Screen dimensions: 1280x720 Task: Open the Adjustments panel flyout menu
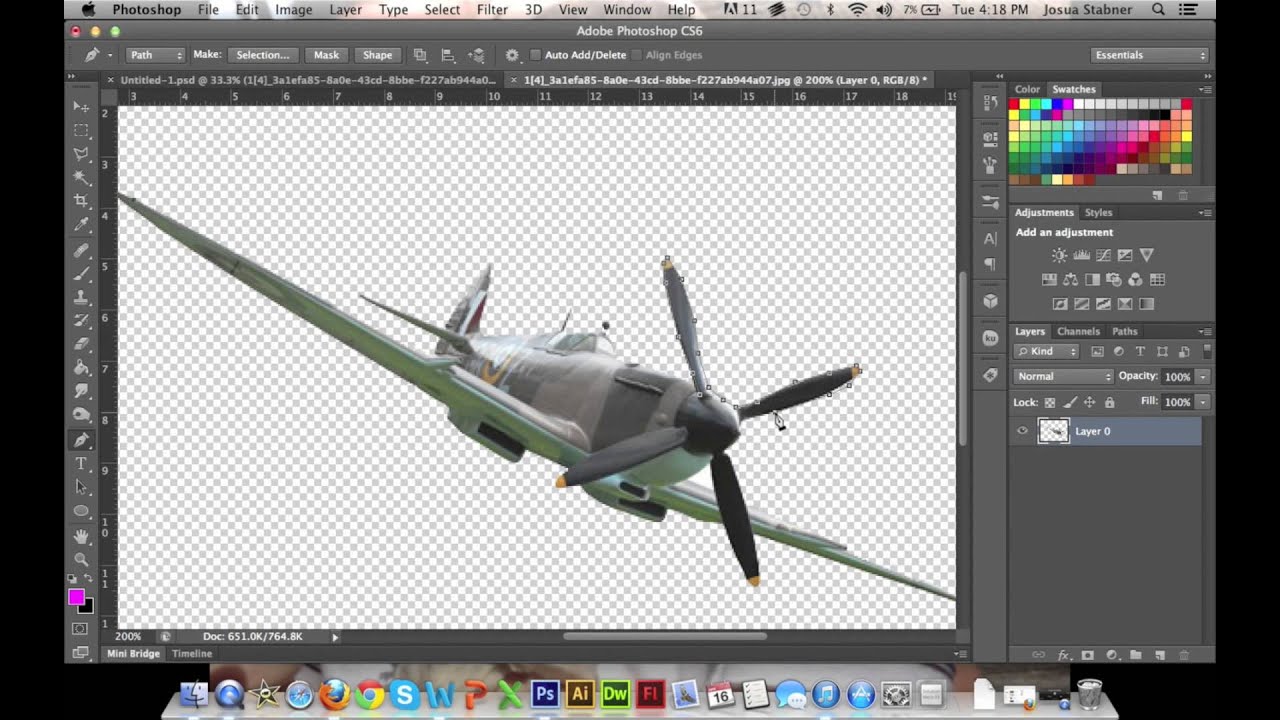click(1206, 212)
